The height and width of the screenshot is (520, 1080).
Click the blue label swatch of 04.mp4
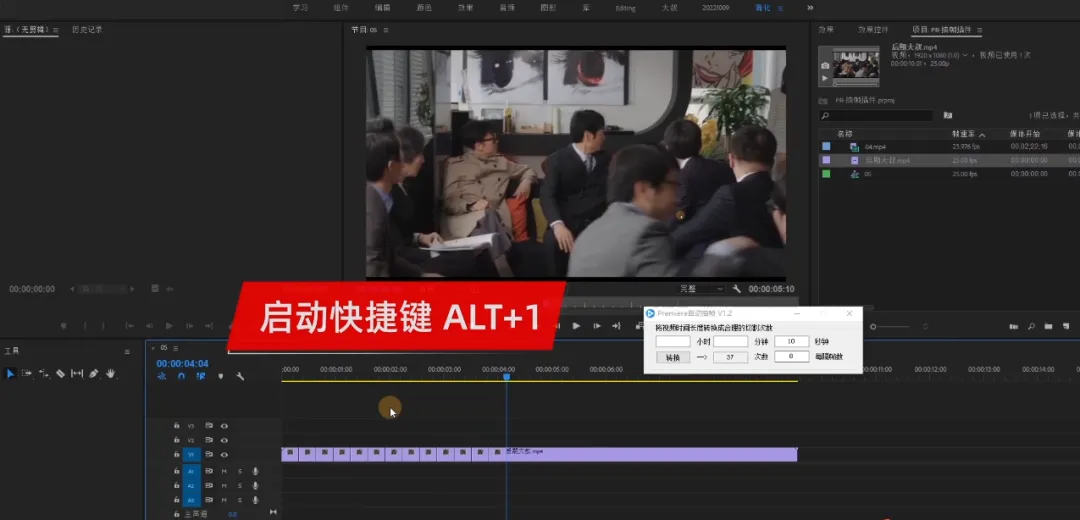pos(826,146)
